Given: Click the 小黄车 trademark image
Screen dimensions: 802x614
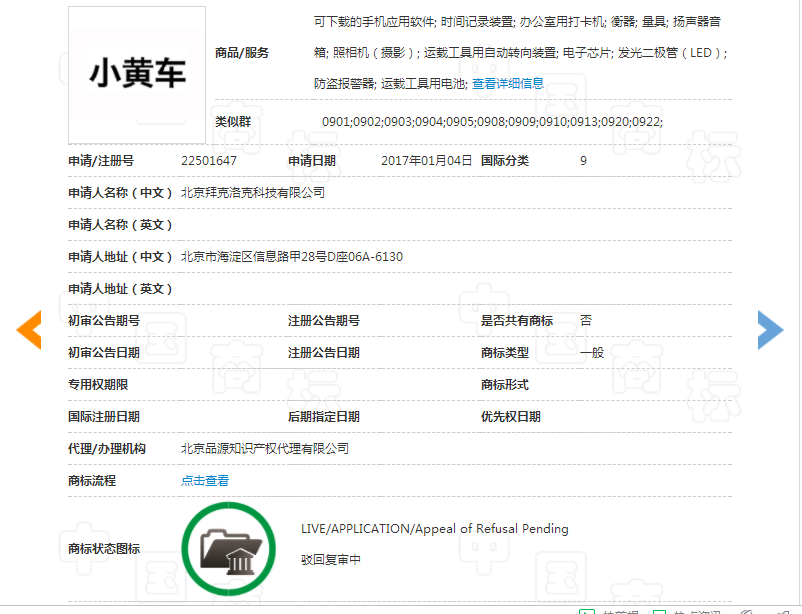Looking at the screenshot, I should 137,75.
